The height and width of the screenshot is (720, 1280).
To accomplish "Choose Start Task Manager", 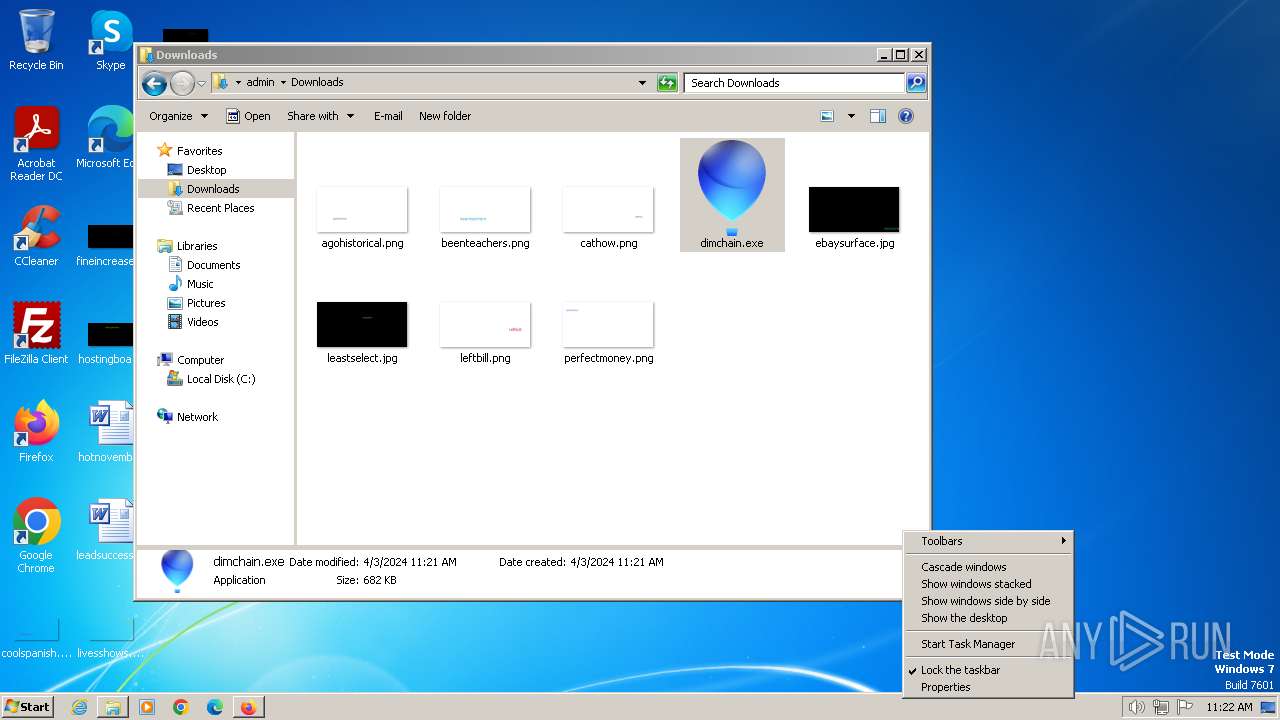I will coord(989,644).
